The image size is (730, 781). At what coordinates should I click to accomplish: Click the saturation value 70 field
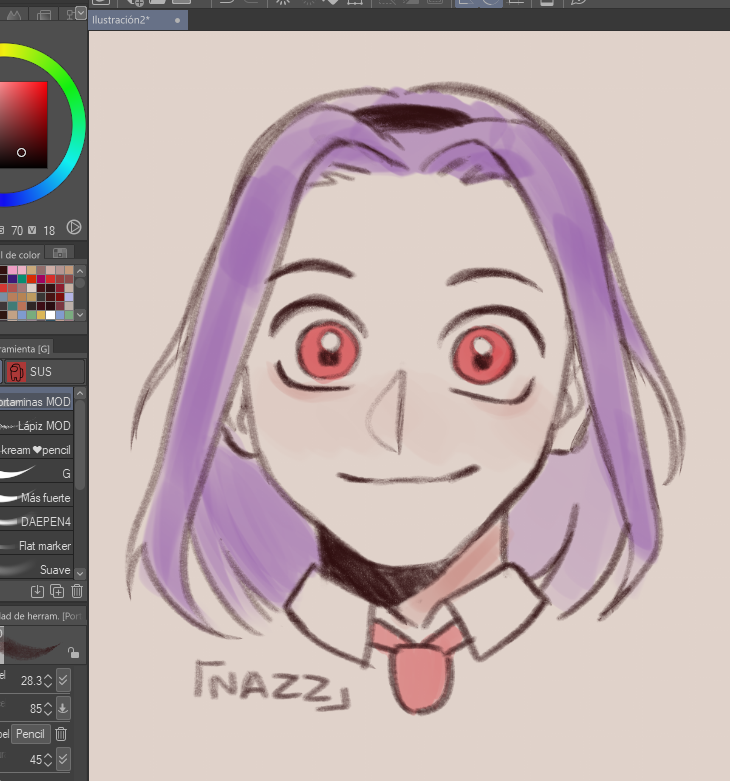click(17, 231)
